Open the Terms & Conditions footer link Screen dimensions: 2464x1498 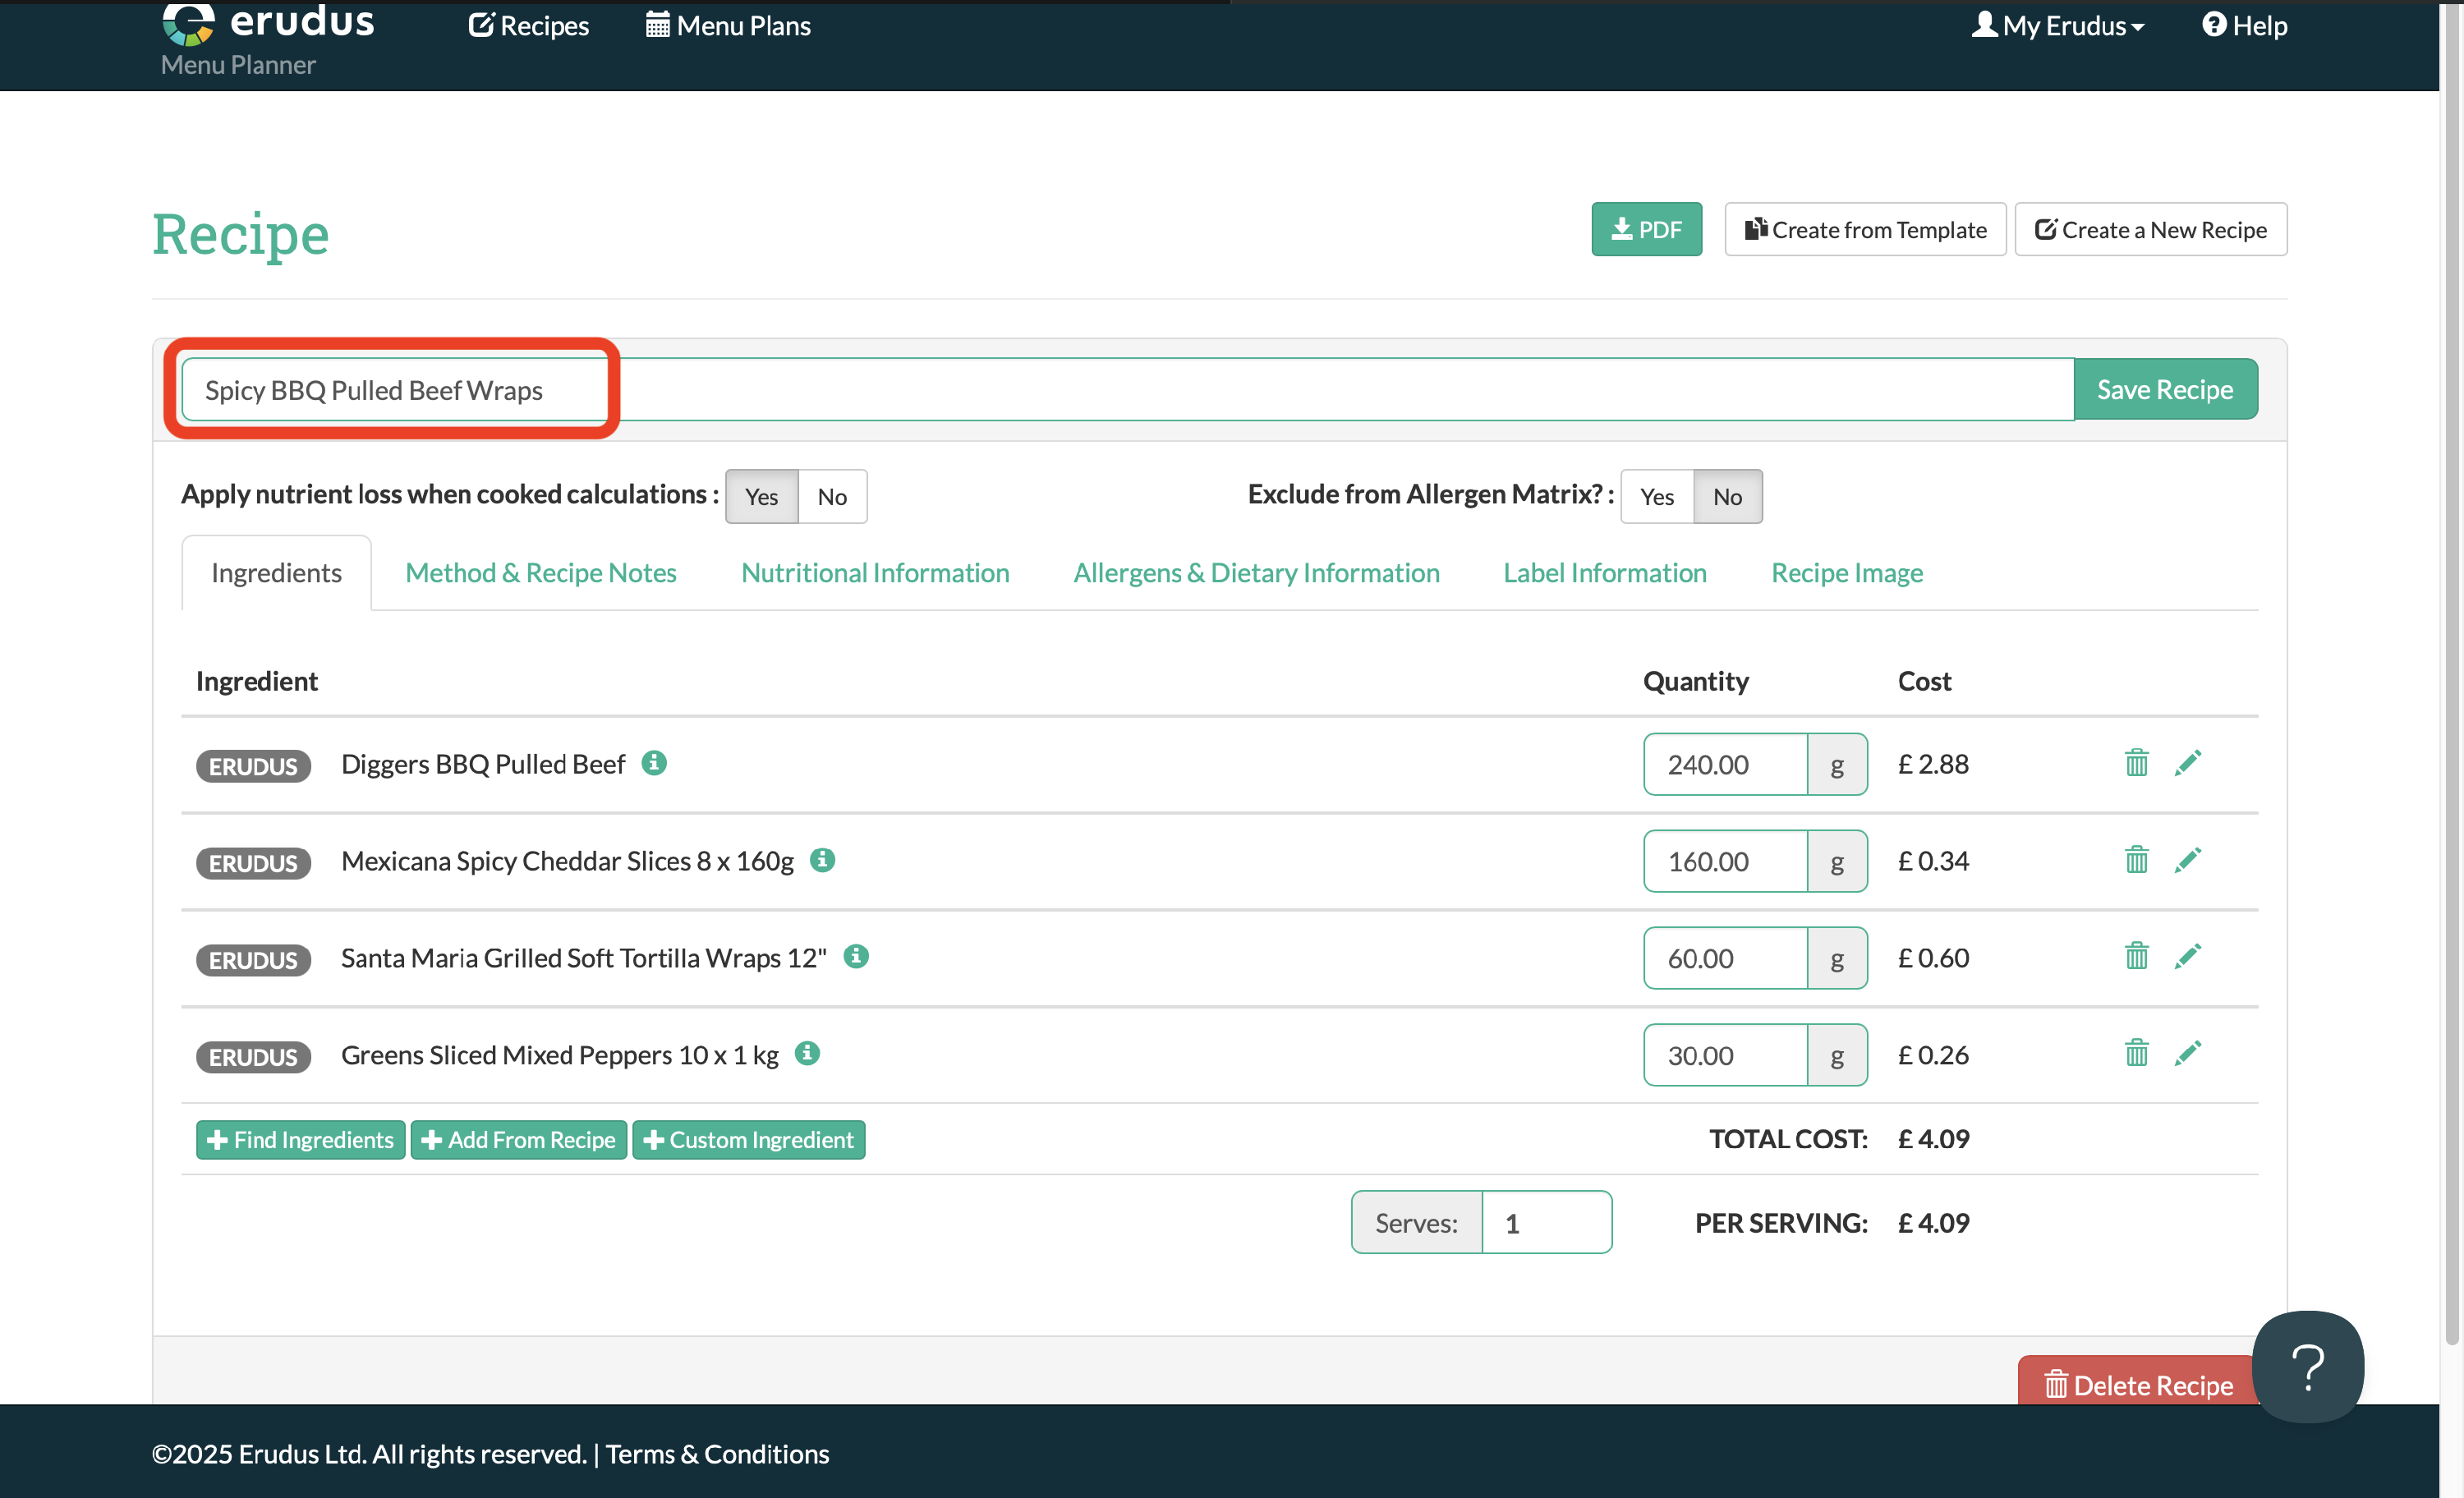717,1454
